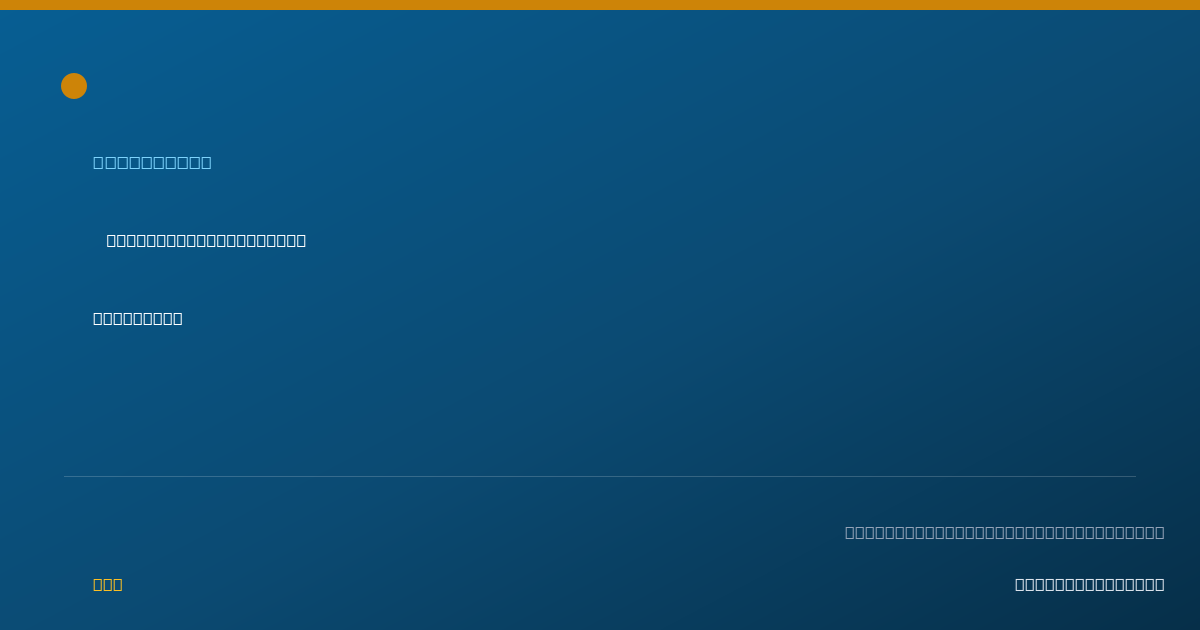Click the white footer text at bottom right
The image size is (1200, 630).
1090,584
